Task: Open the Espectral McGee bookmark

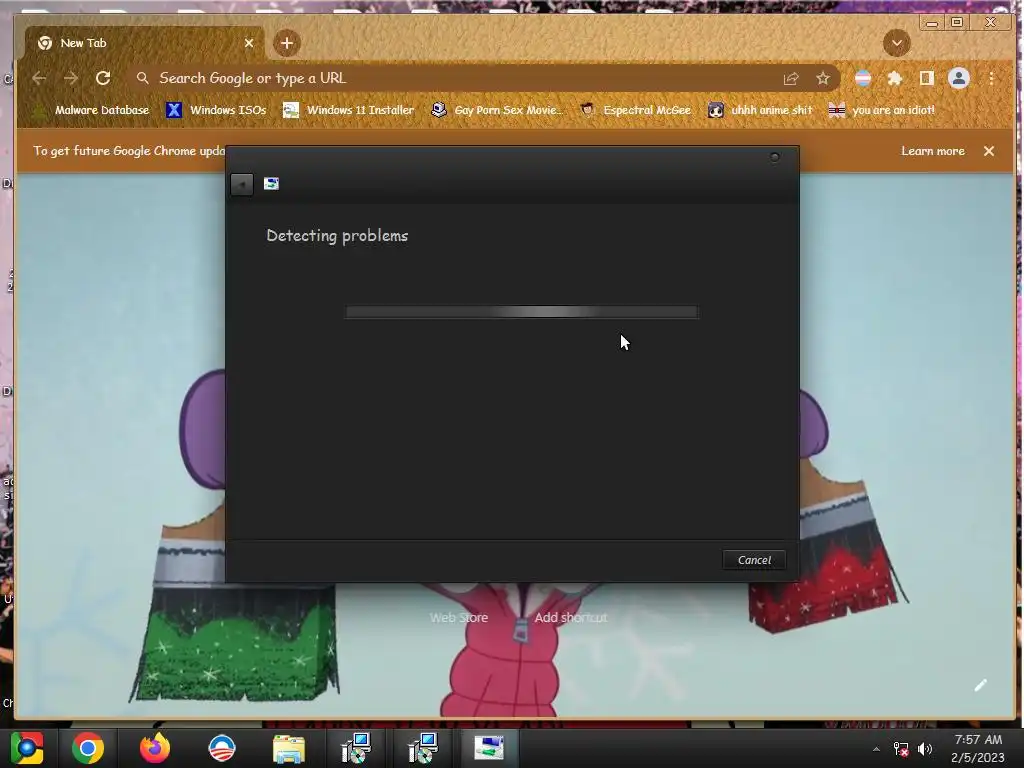Action: point(636,110)
